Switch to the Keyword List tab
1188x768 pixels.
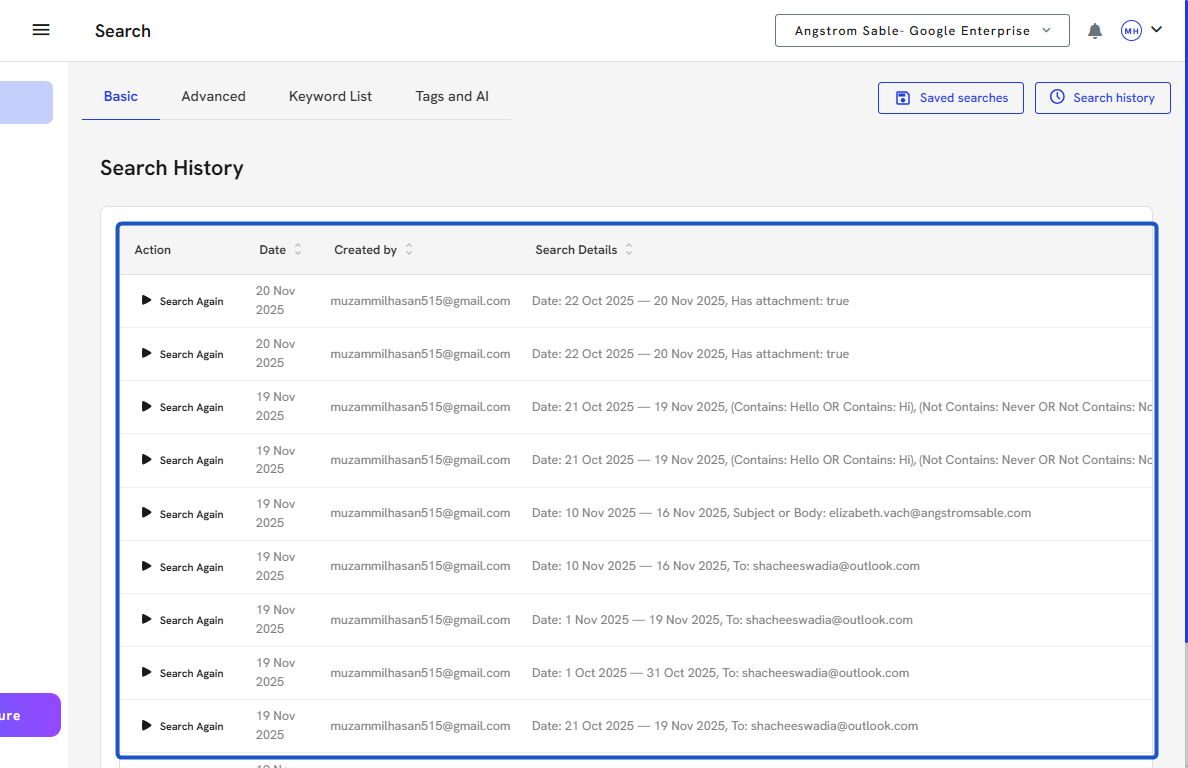click(330, 97)
